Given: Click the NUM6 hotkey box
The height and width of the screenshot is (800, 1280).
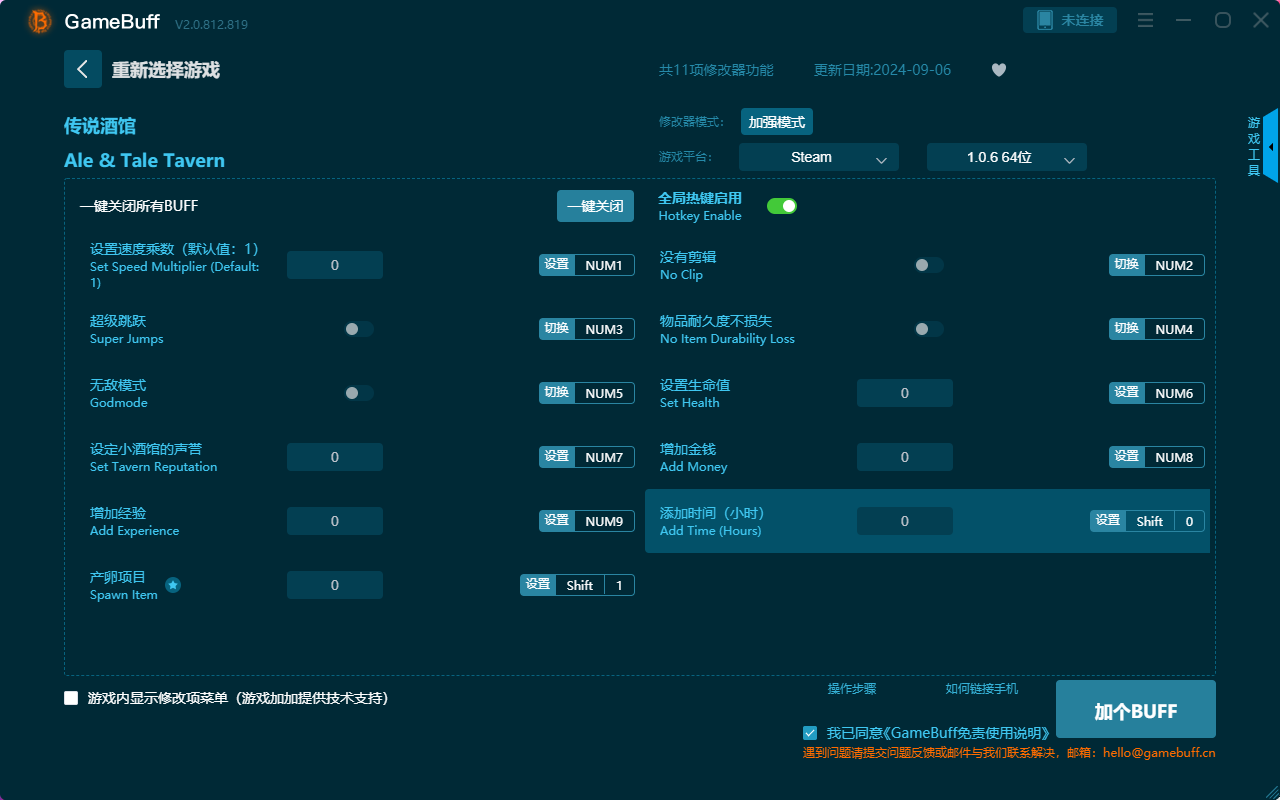Looking at the screenshot, I should coord(1174,393).
